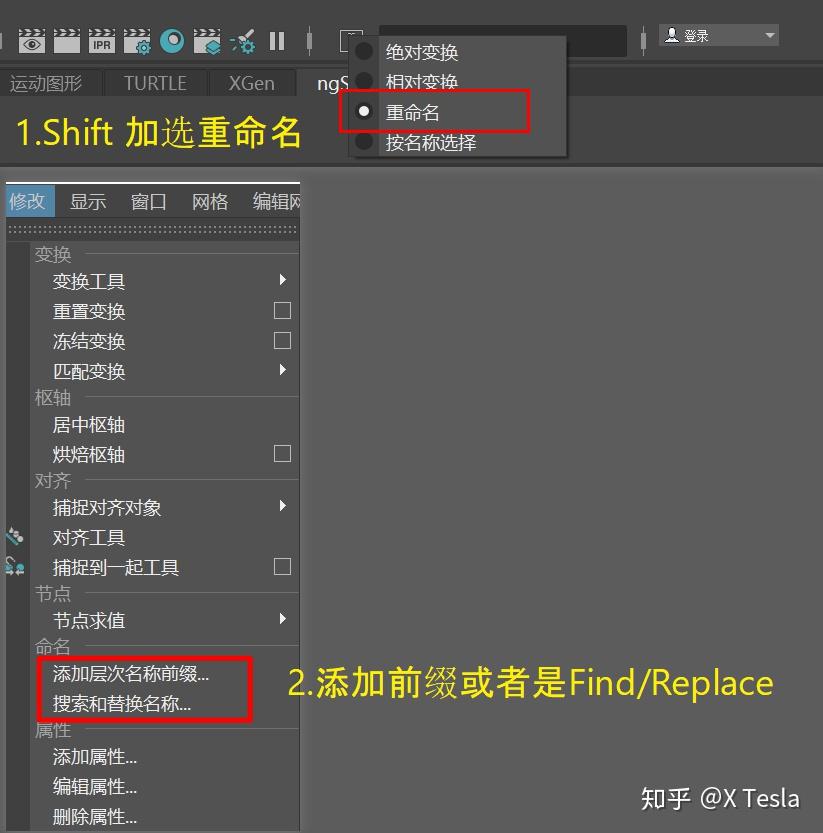Enable the 冻结变换 checkbox
Screen dimensions: 823x833
tap(282, 341)
